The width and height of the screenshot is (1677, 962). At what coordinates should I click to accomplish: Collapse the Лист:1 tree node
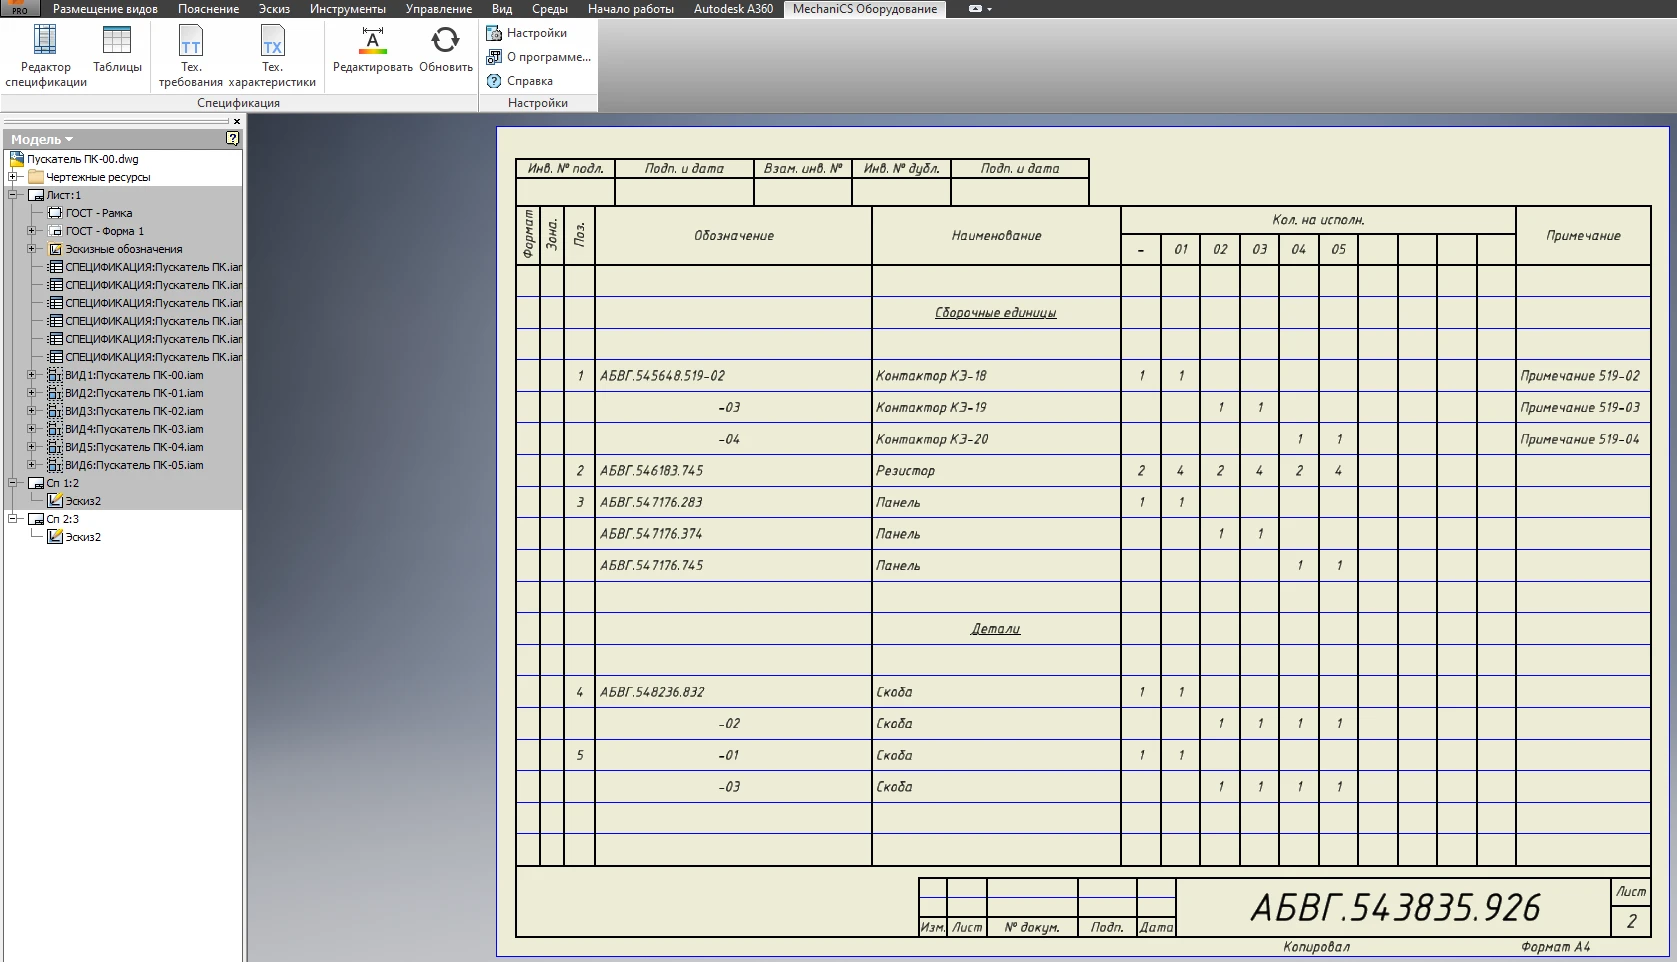click(x=14, y=195)
